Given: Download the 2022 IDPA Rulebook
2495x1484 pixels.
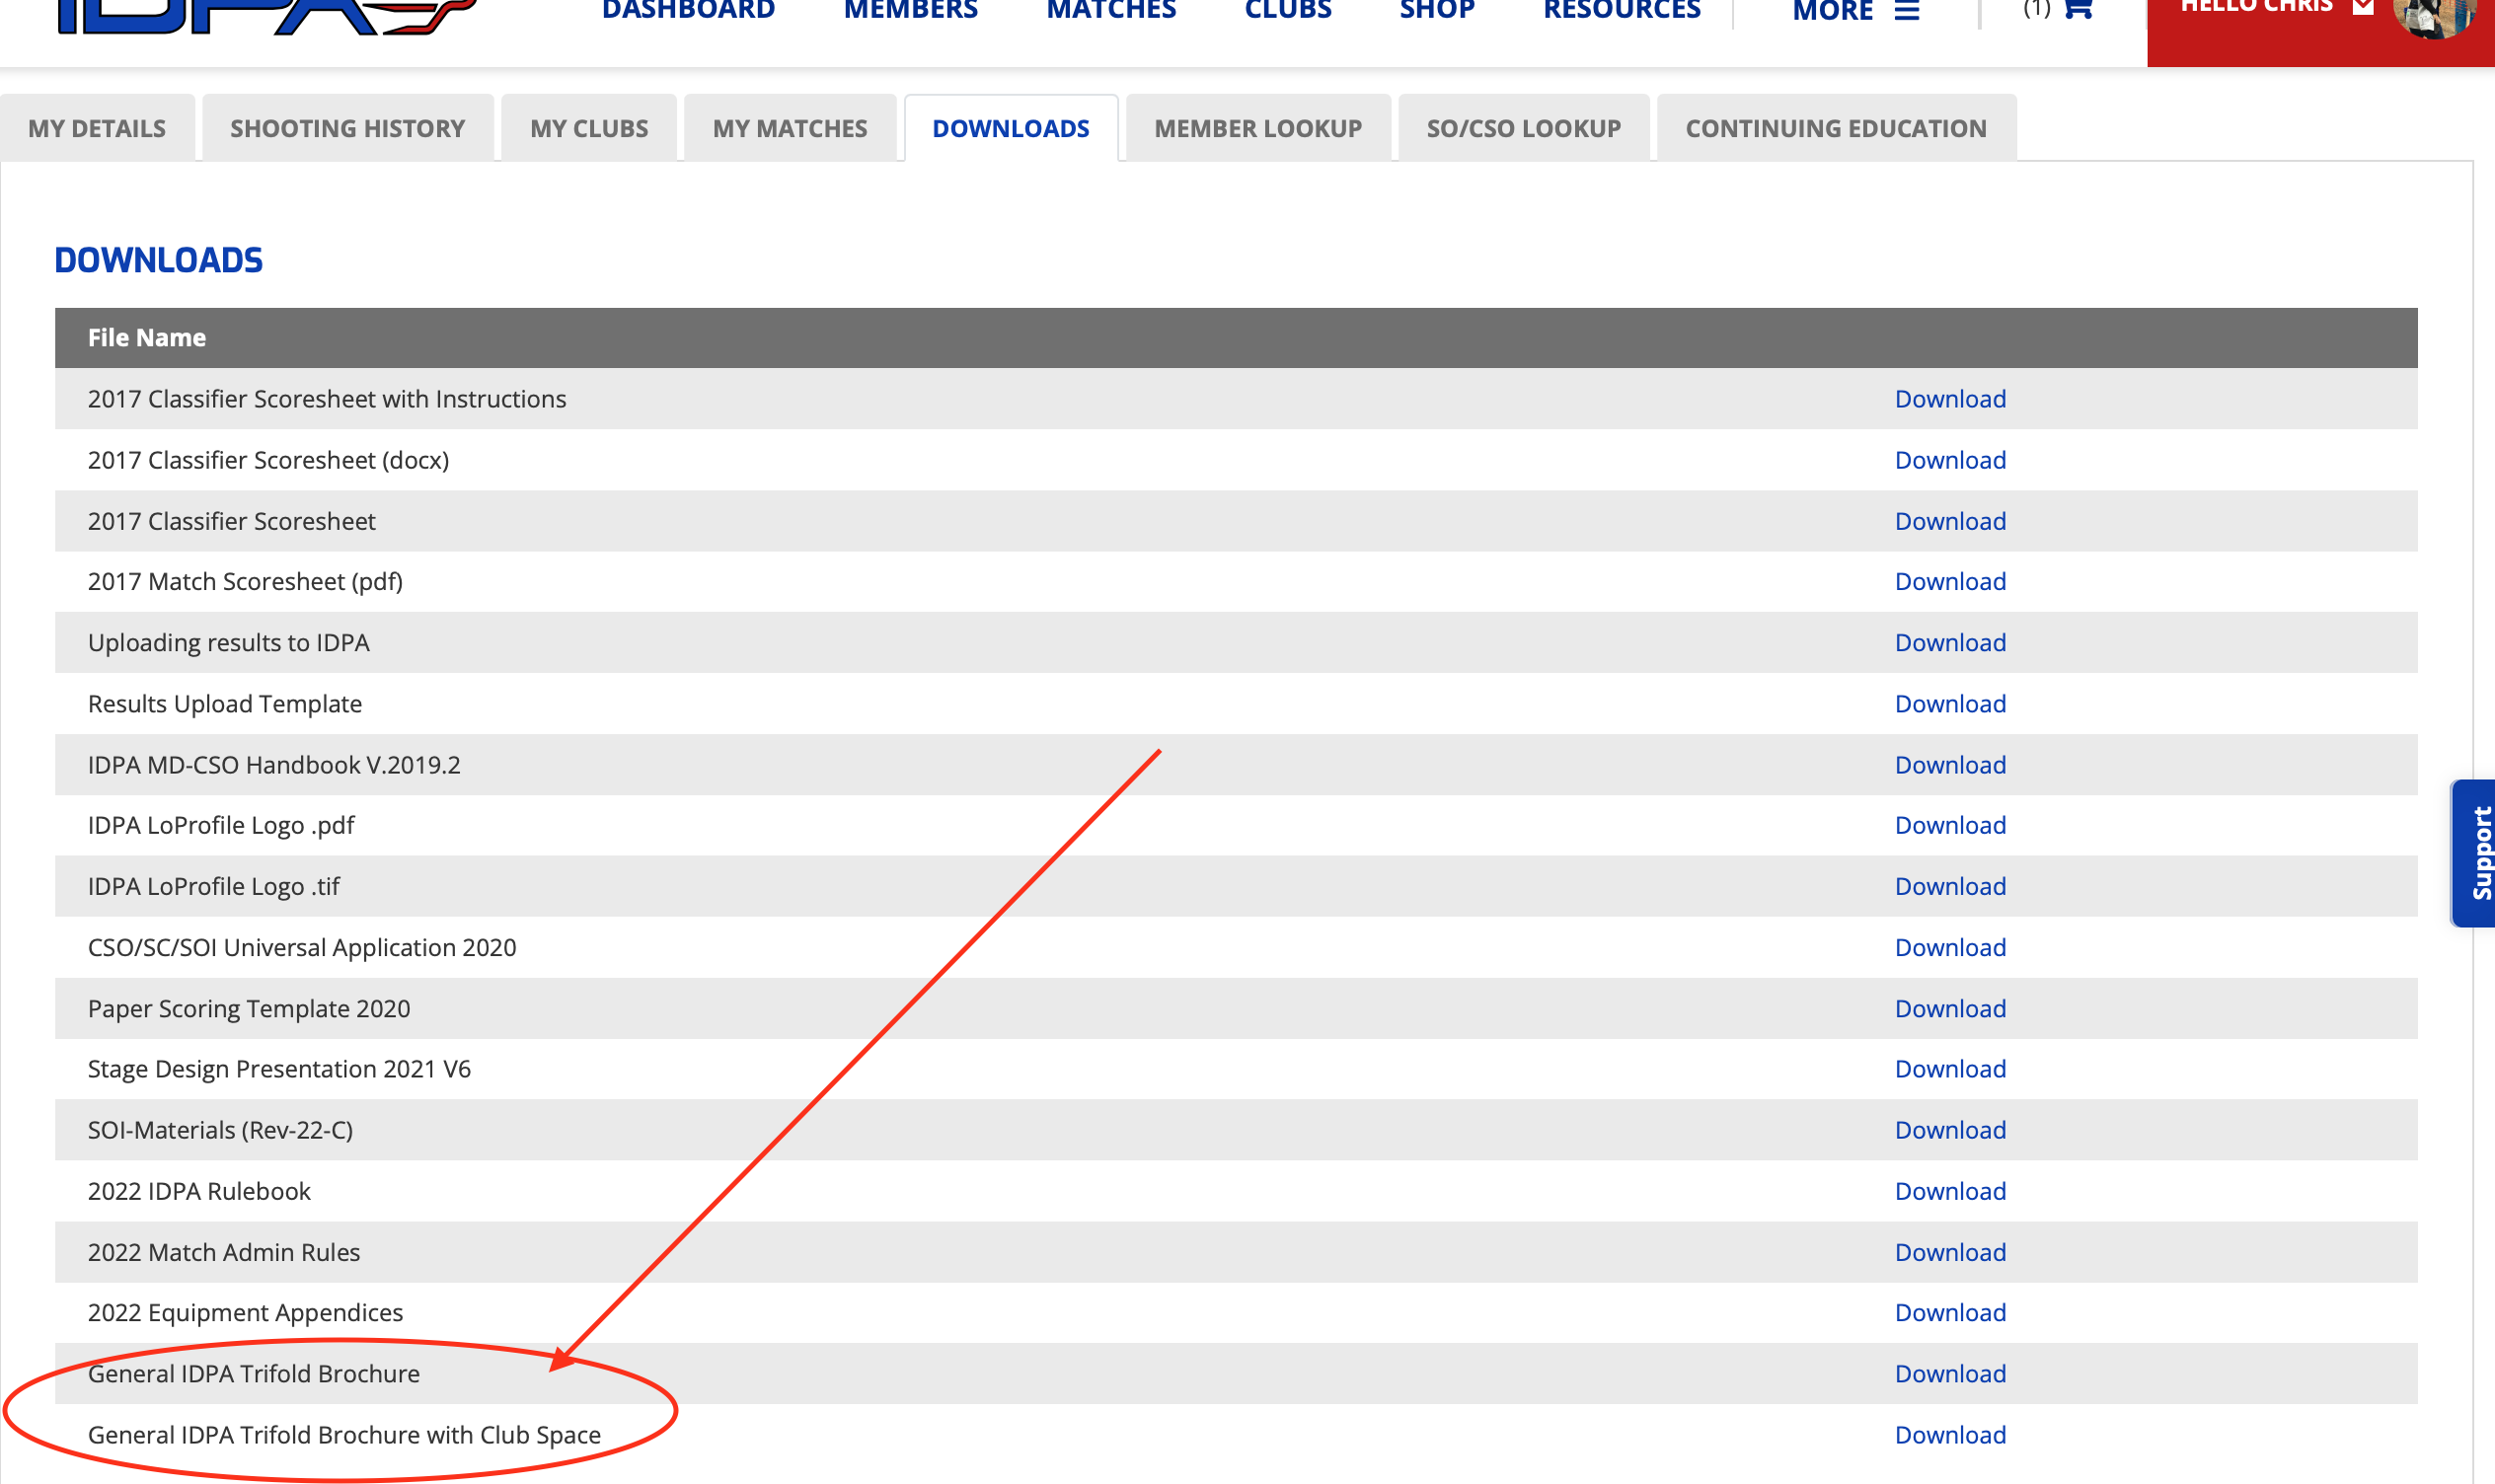Looking at the screenshot, I should click(1949, 1191).
